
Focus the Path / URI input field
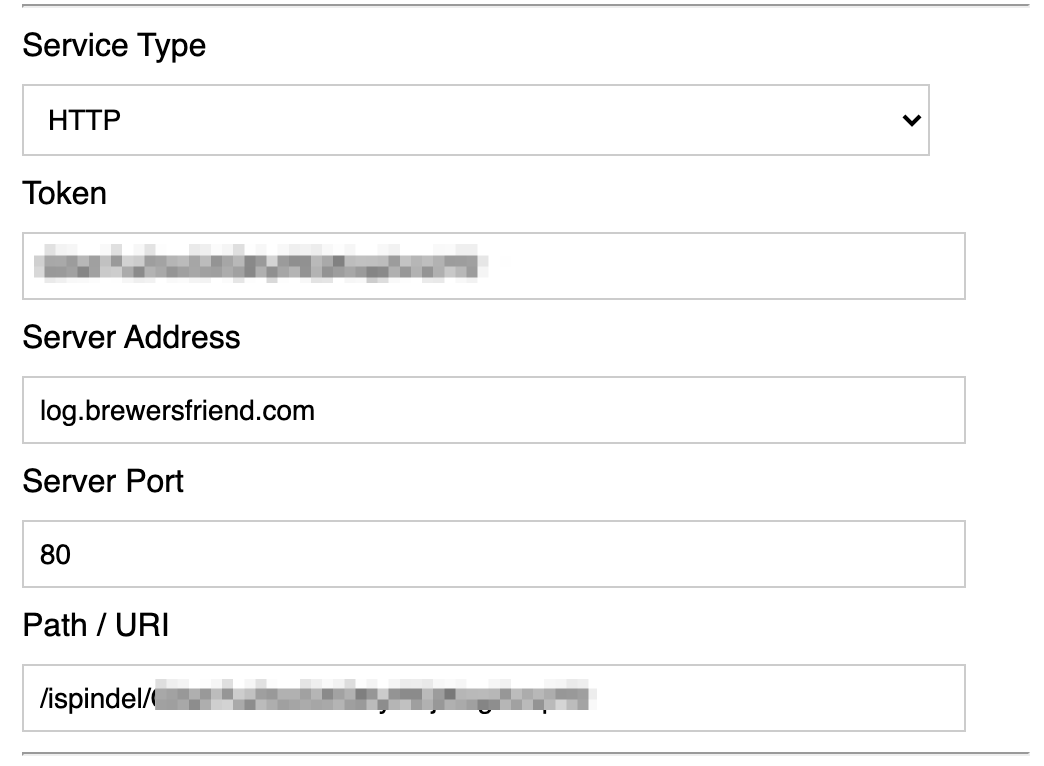(x=780, y=698)
